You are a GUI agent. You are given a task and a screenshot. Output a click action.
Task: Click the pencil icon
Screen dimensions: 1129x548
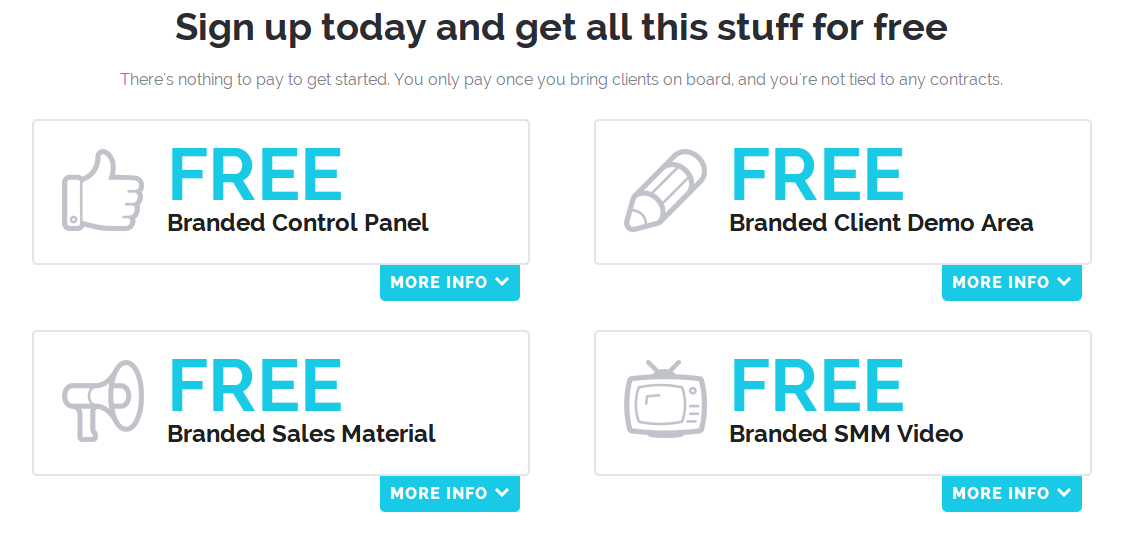(x=665, y=191)
